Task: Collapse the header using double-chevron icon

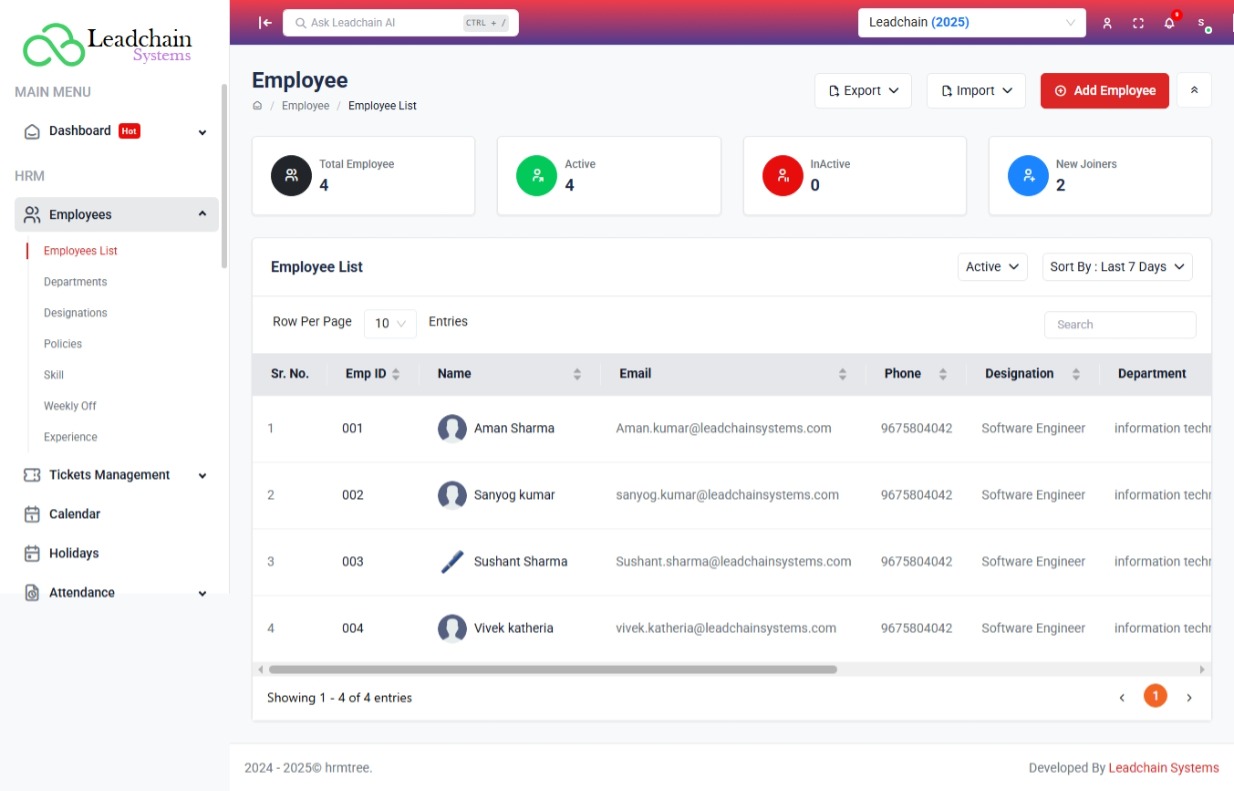Action: tap(1194, 90)
